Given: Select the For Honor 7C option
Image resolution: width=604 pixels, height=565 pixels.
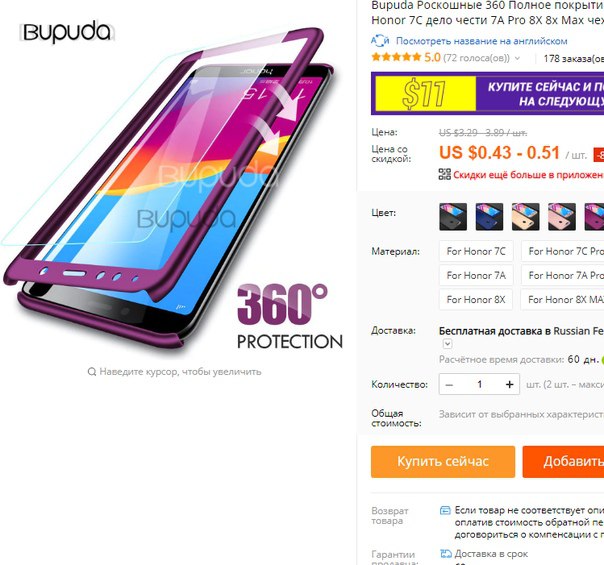Looking at the screenshot, I should 476,251.
